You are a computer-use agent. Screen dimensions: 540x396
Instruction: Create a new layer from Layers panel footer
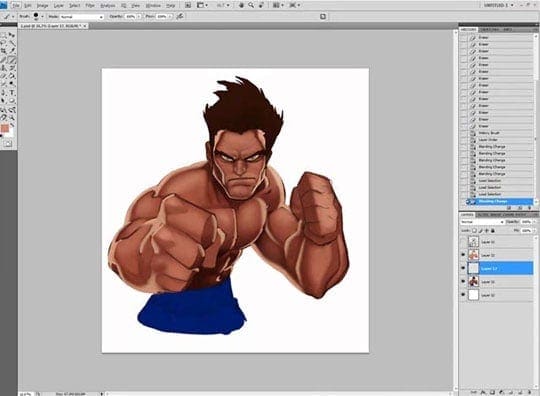[520, 392]
